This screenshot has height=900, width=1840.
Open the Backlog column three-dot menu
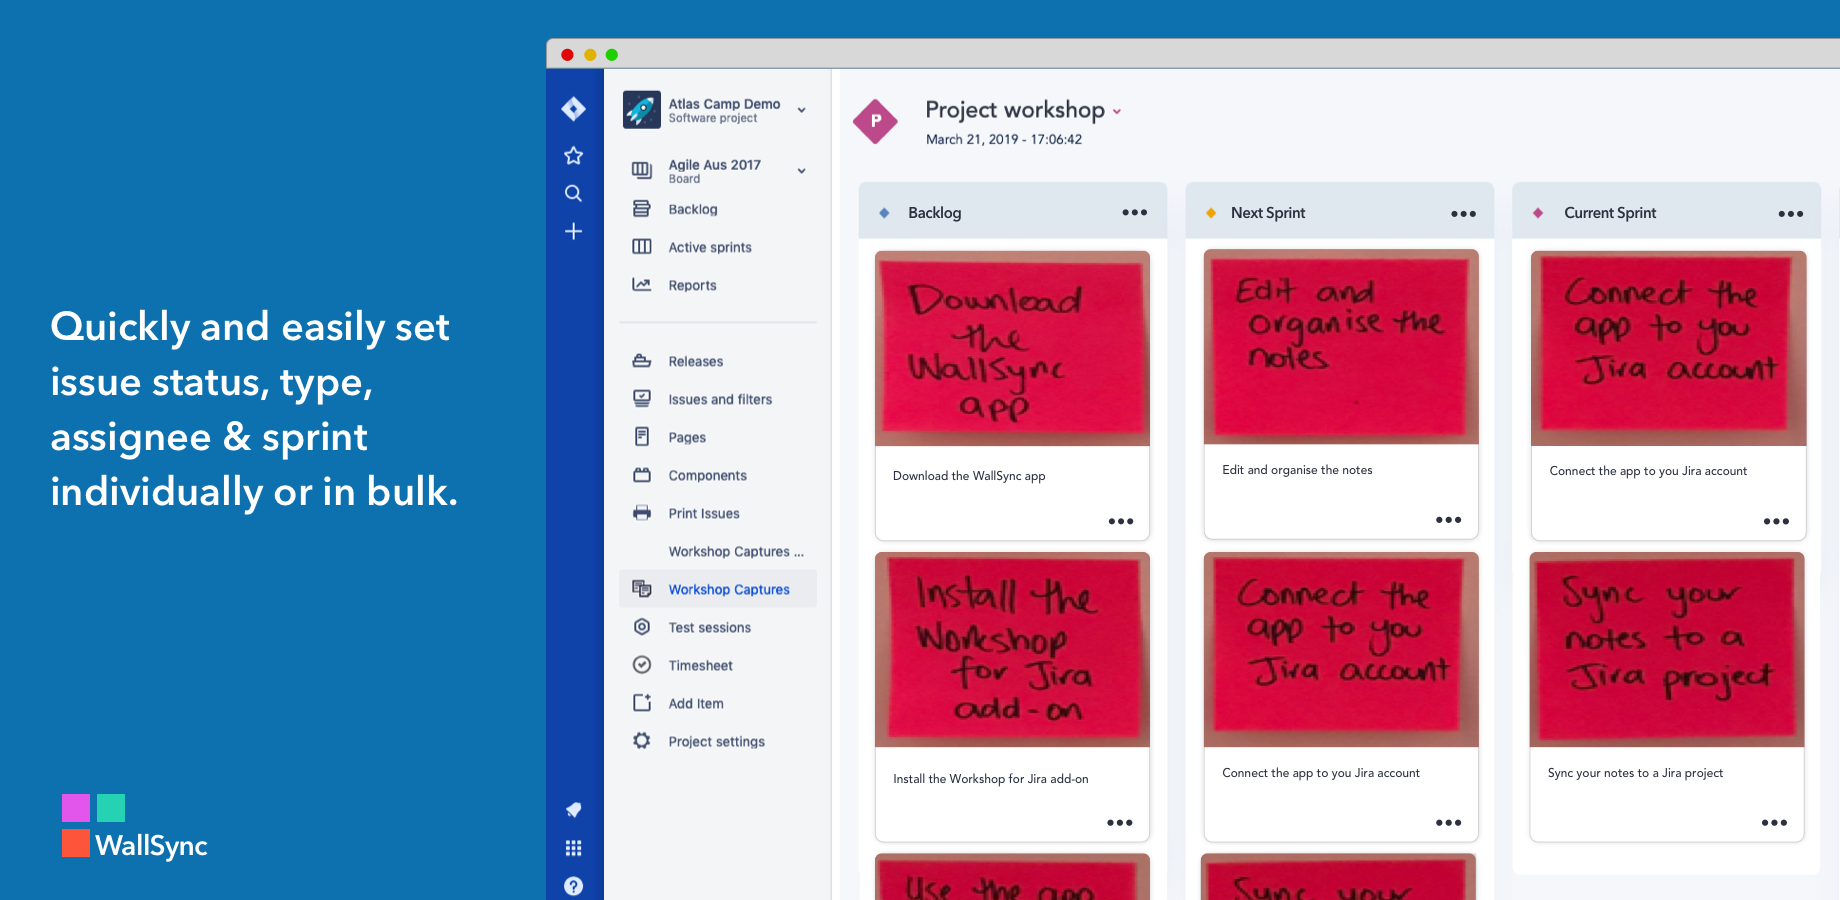(x=1134, y=212)
